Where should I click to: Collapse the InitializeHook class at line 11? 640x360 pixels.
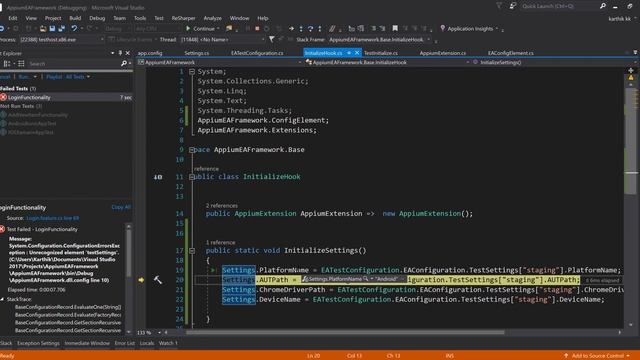click(192, 177)
